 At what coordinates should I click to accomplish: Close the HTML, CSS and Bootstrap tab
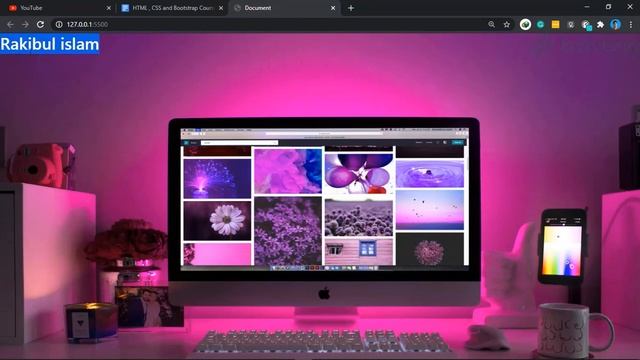221,8
